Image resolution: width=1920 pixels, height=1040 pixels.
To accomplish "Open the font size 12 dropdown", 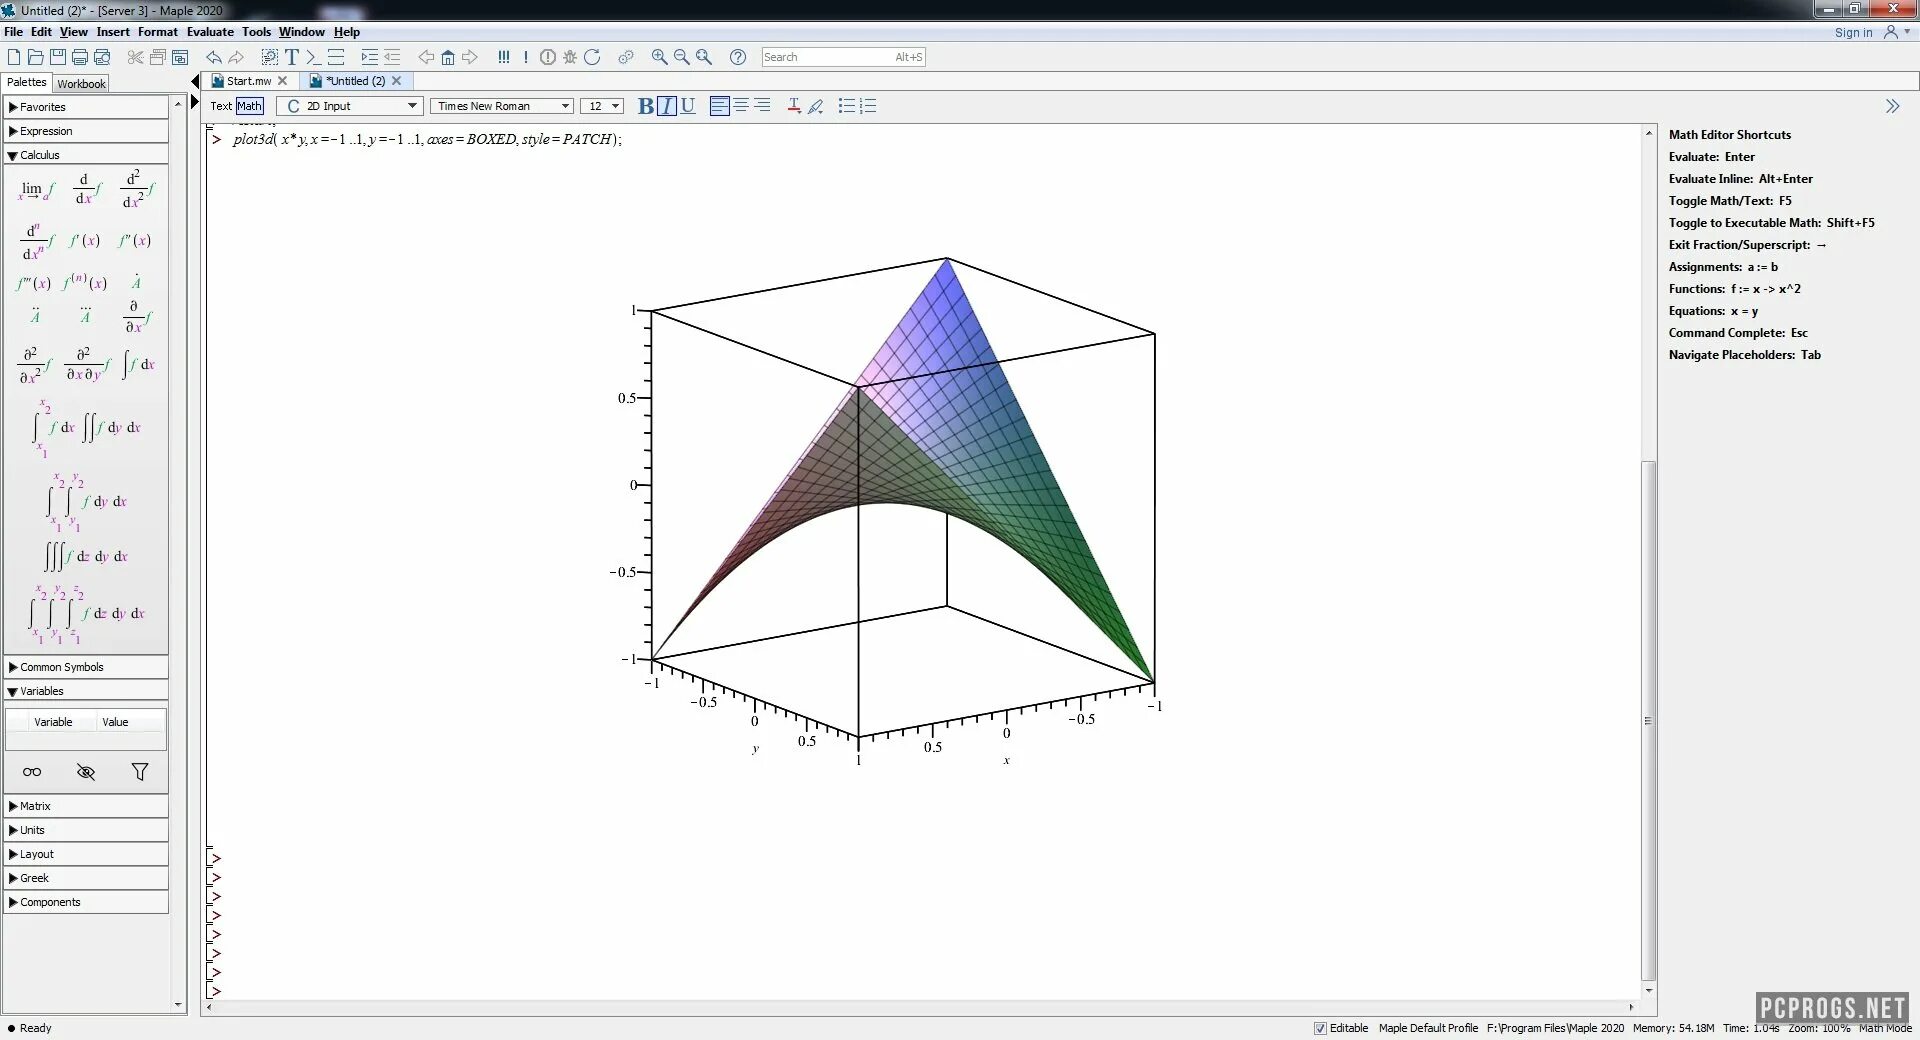I will pyautogui.click(x=602, y=106).
